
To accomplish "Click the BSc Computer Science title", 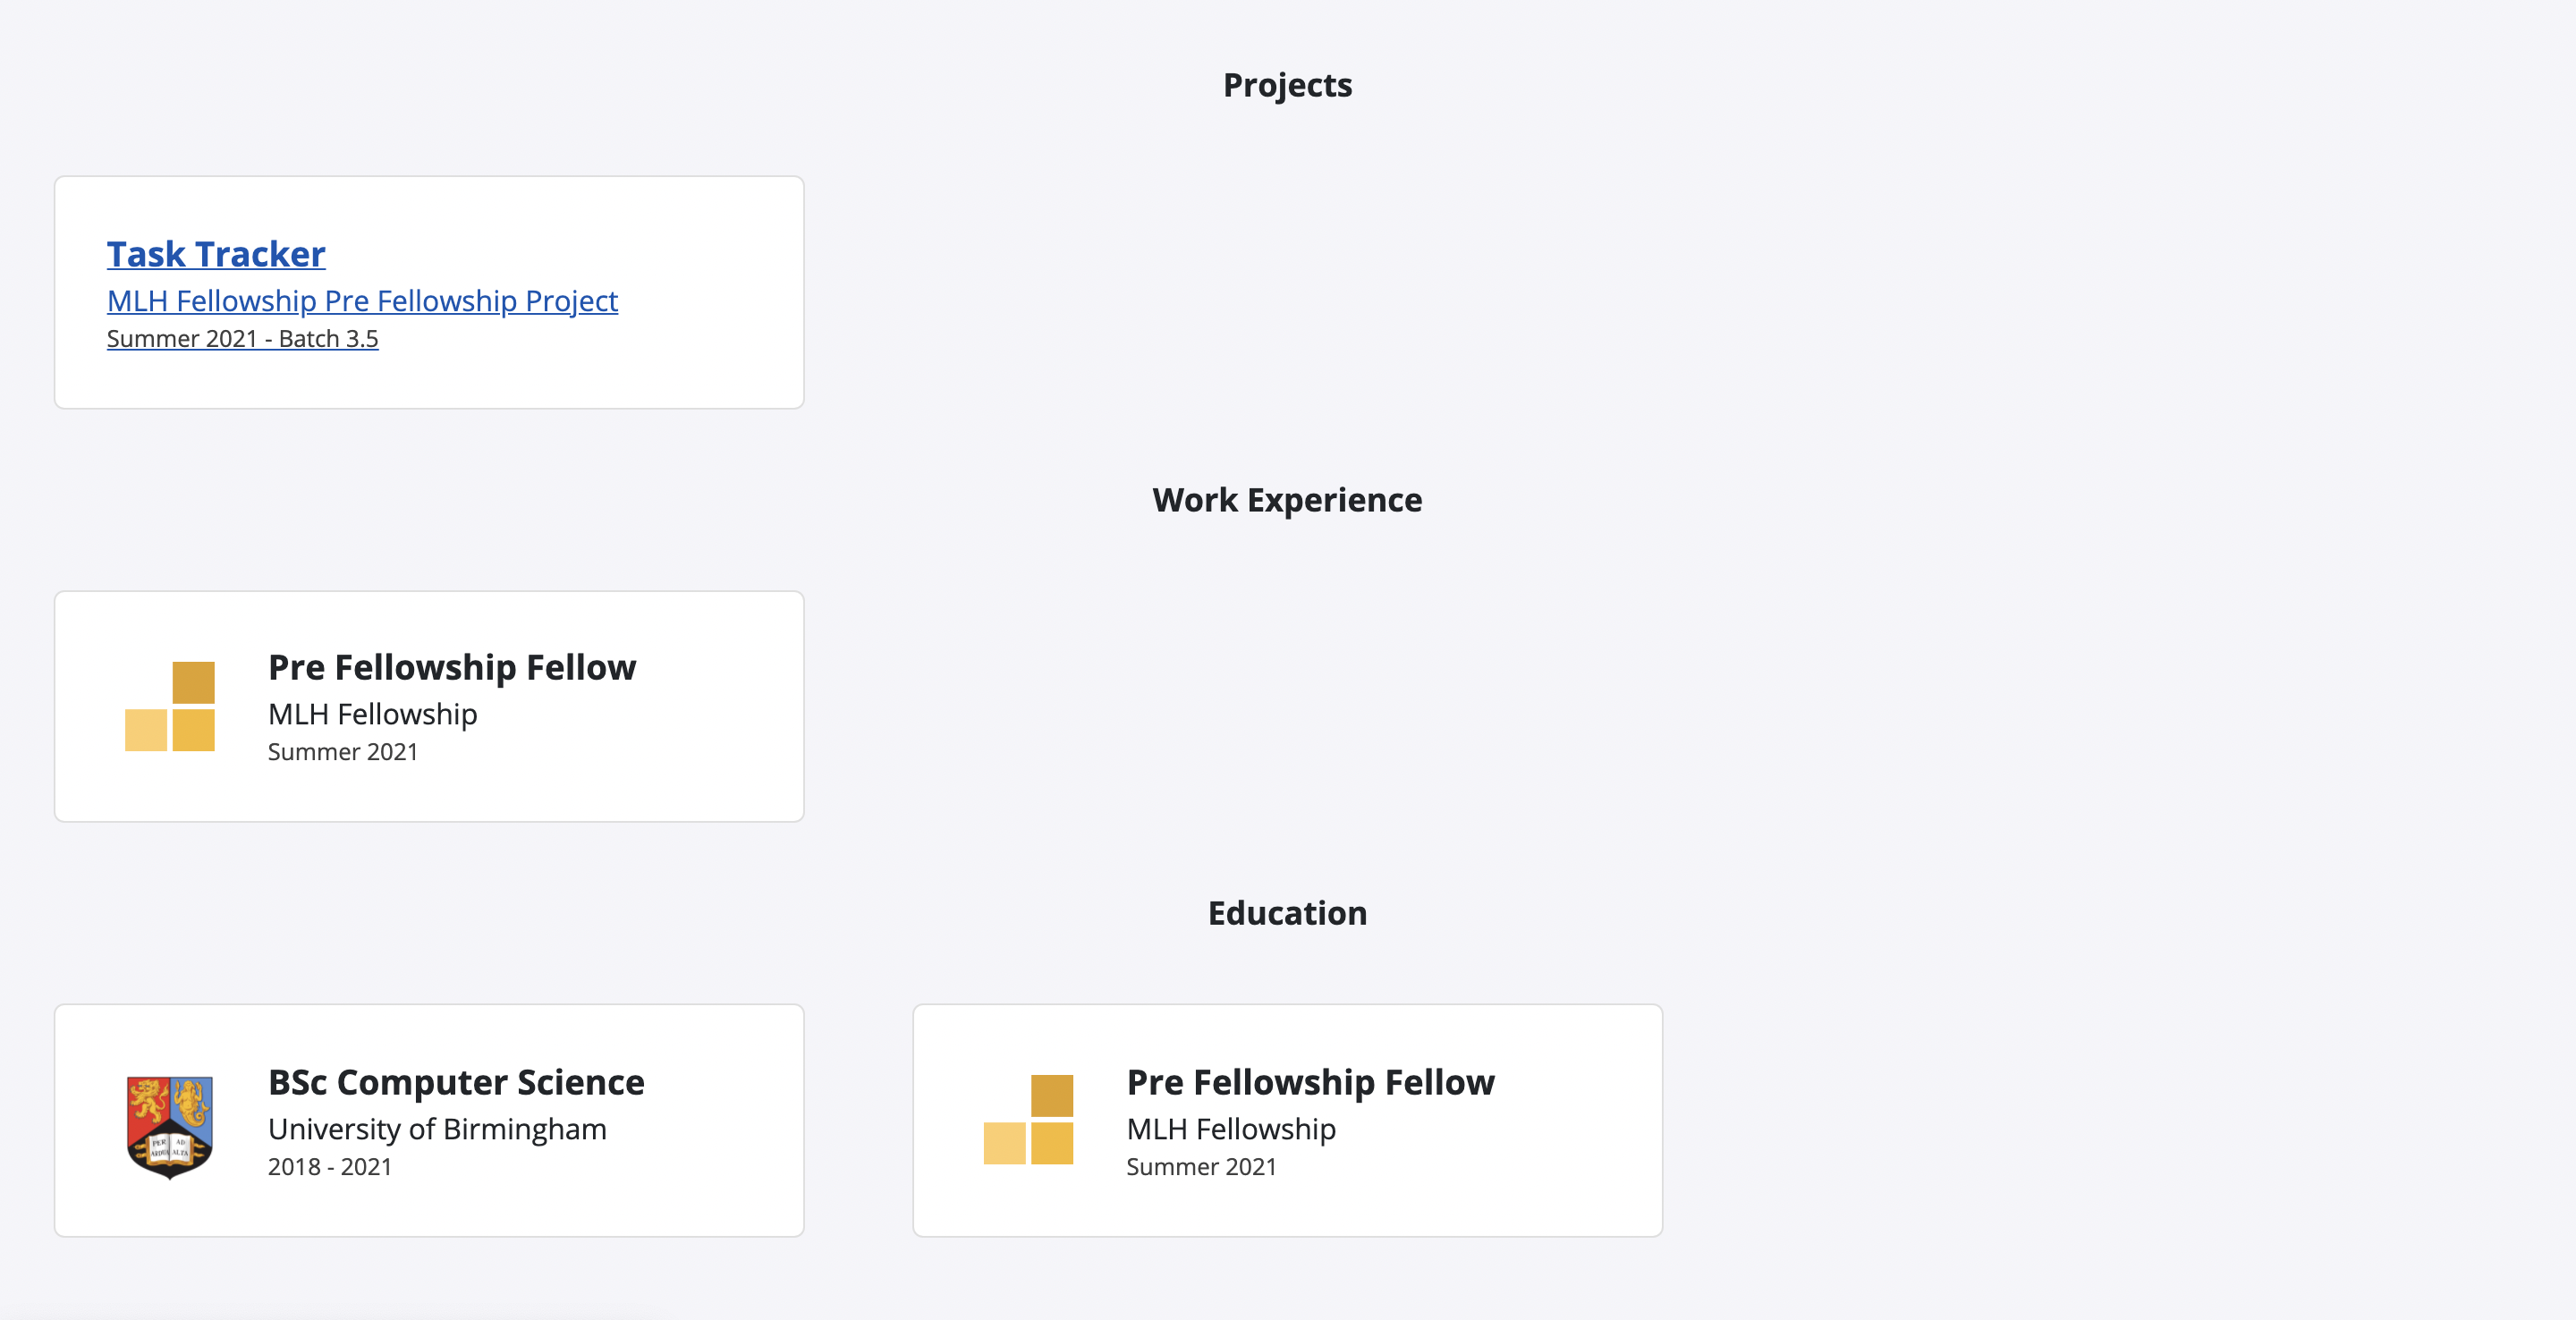I will 456,1082.
